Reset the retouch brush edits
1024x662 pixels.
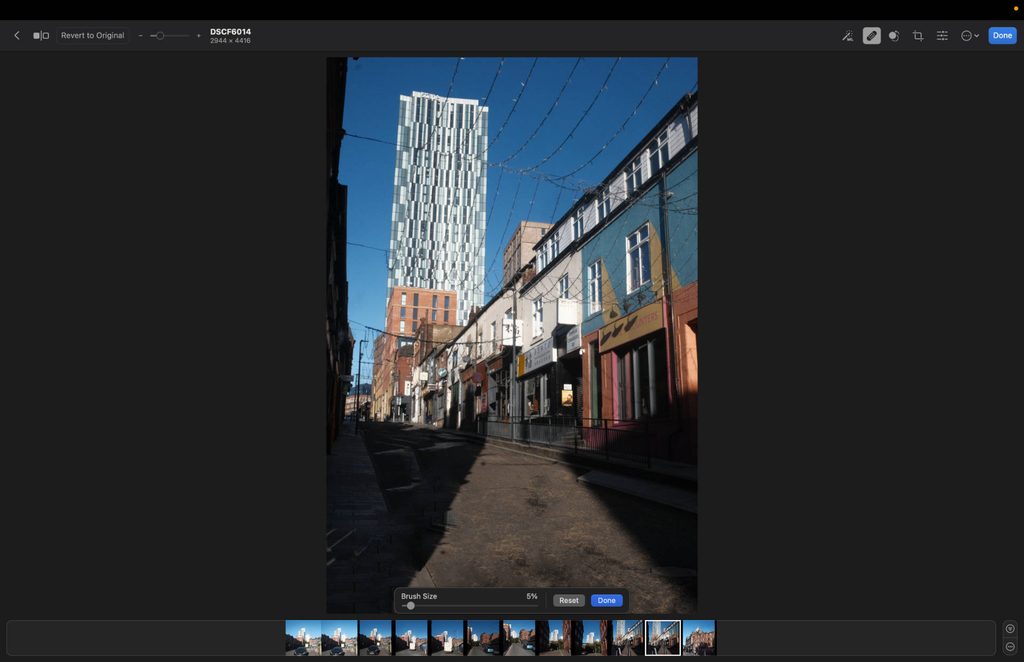click(568, 600)
